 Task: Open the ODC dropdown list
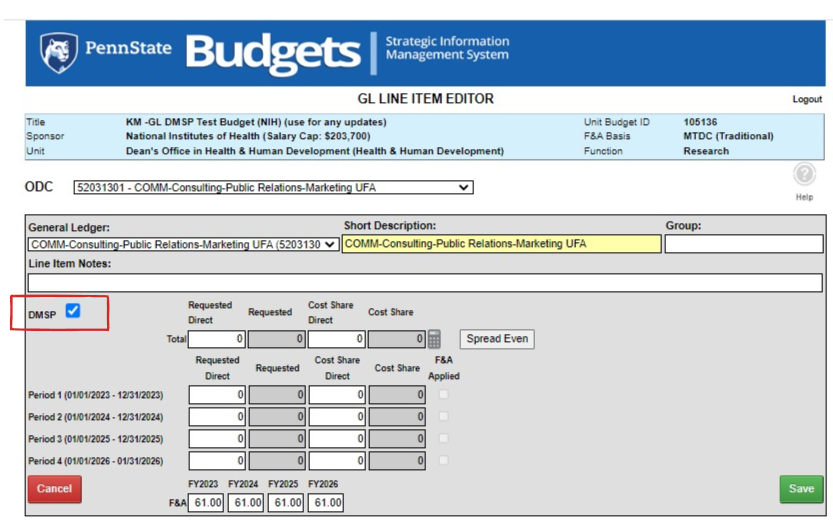pos(274,187)
